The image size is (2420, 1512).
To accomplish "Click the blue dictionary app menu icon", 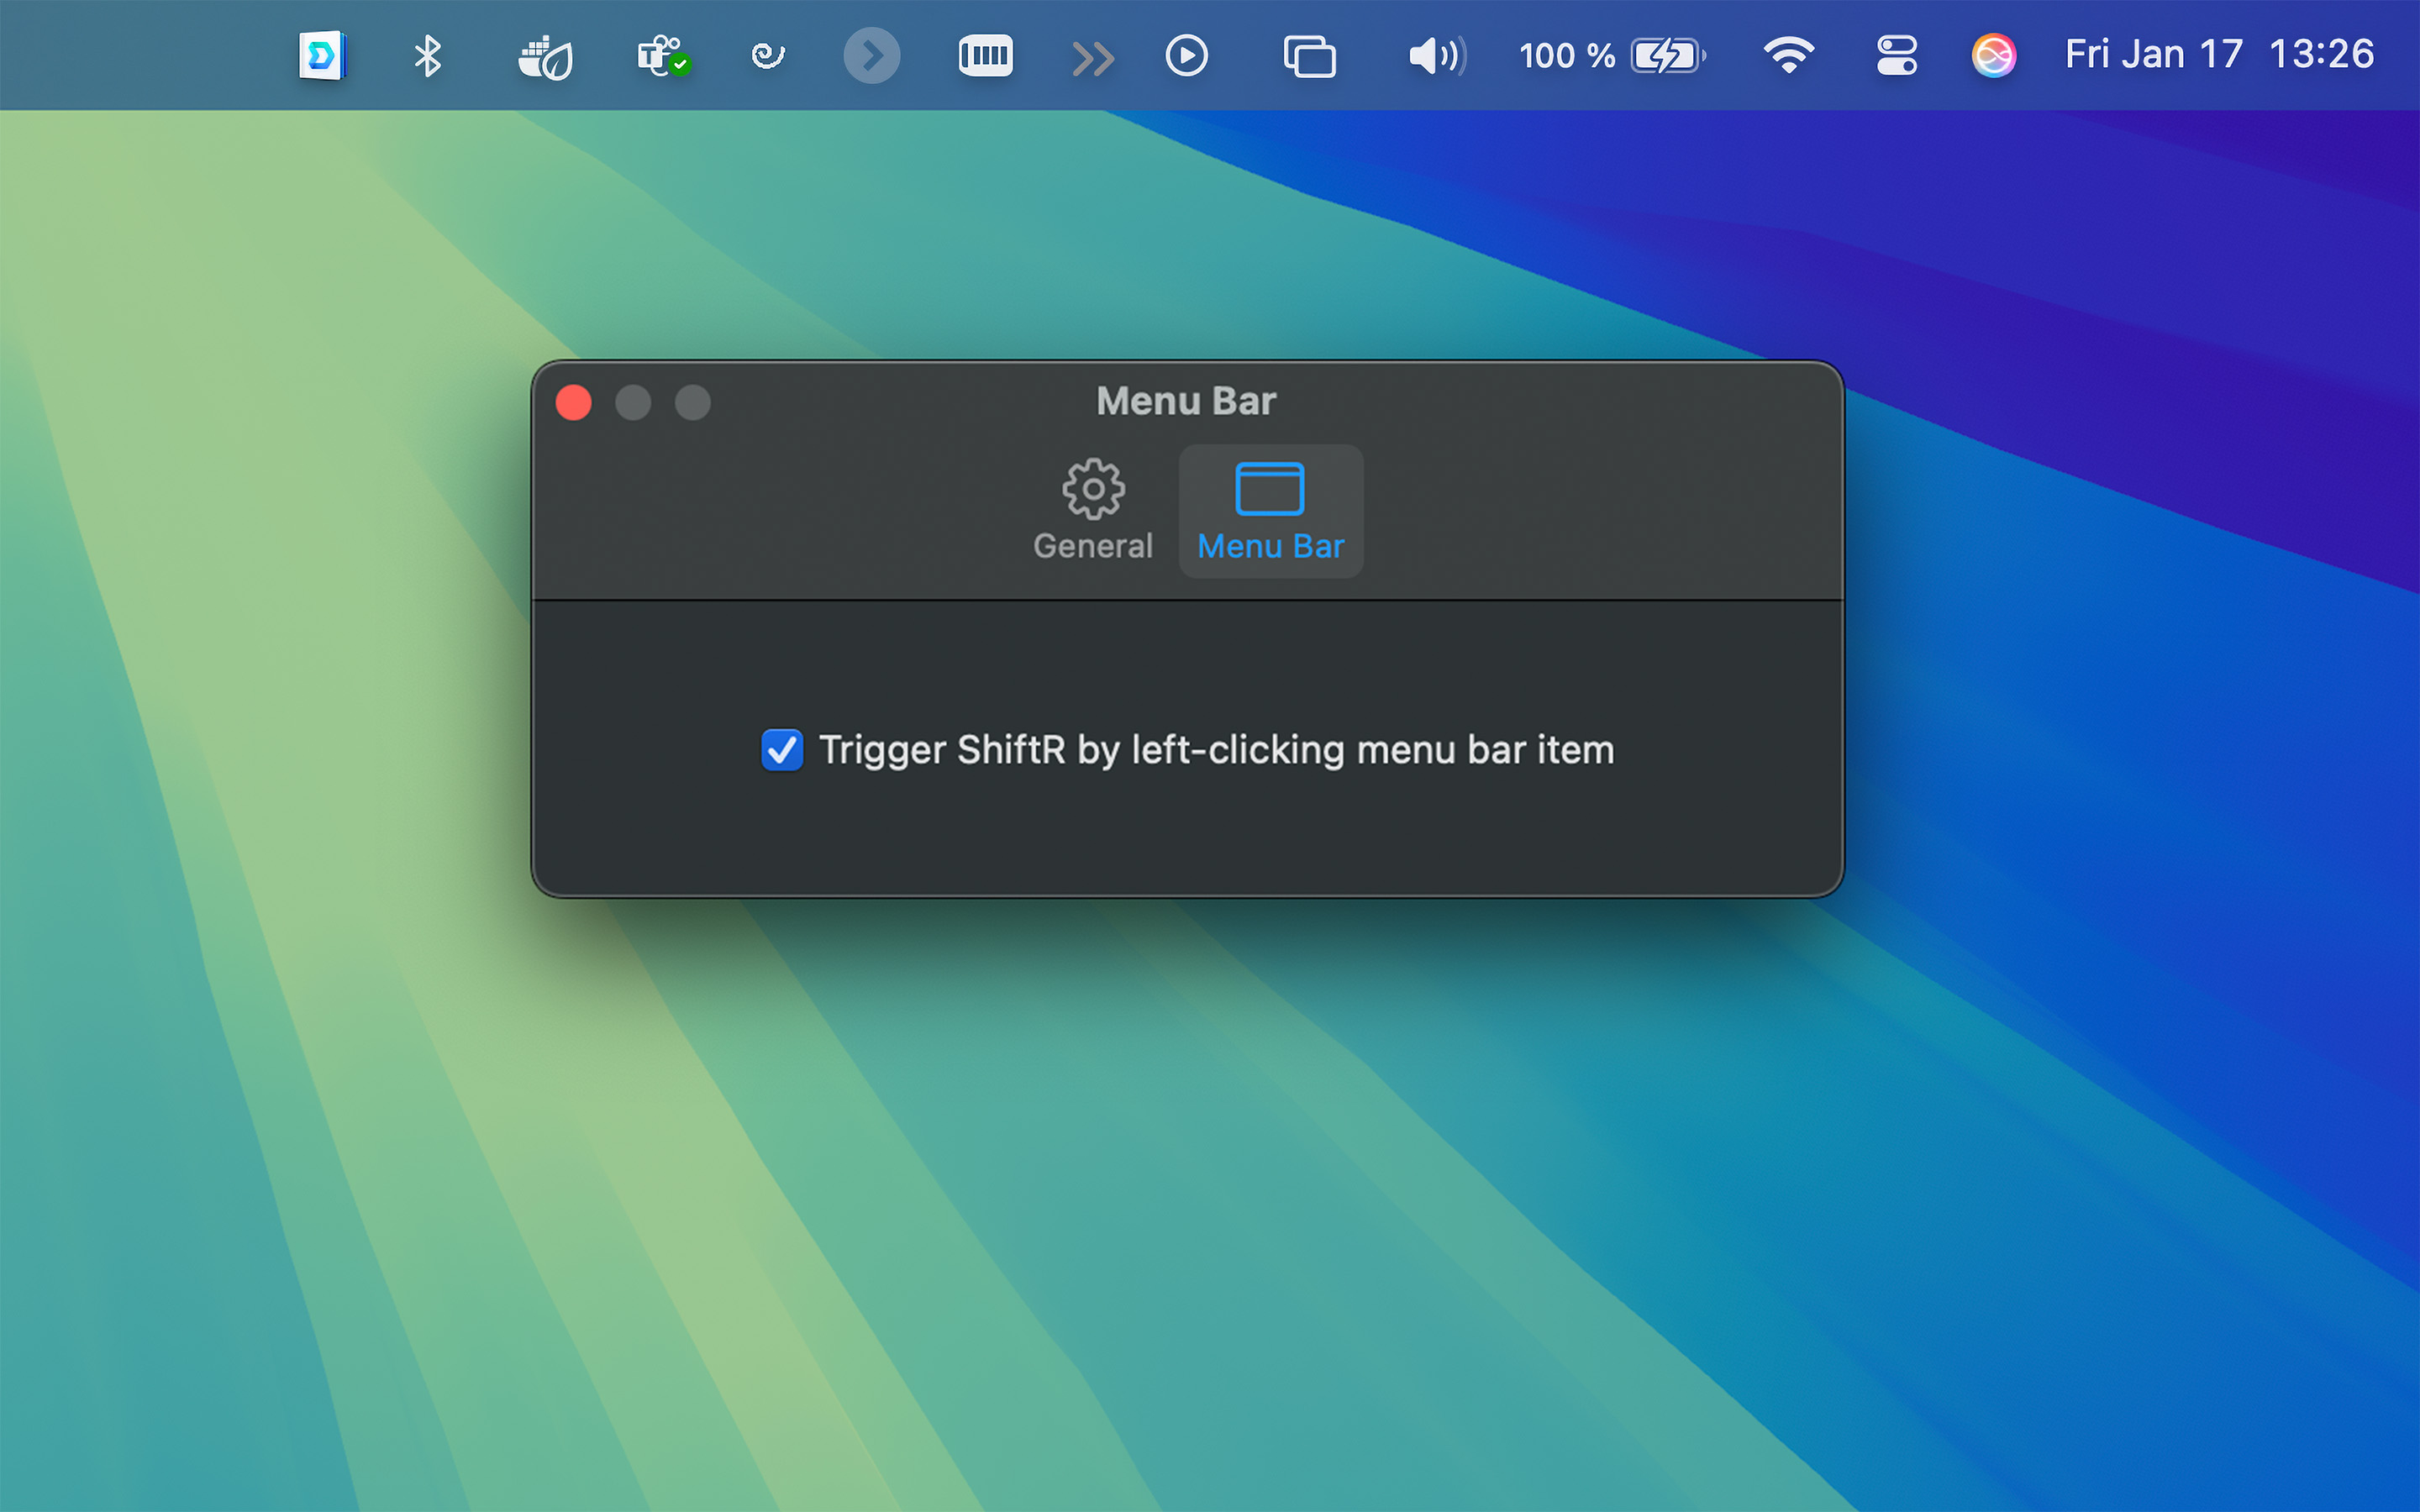I will [322, 55].
